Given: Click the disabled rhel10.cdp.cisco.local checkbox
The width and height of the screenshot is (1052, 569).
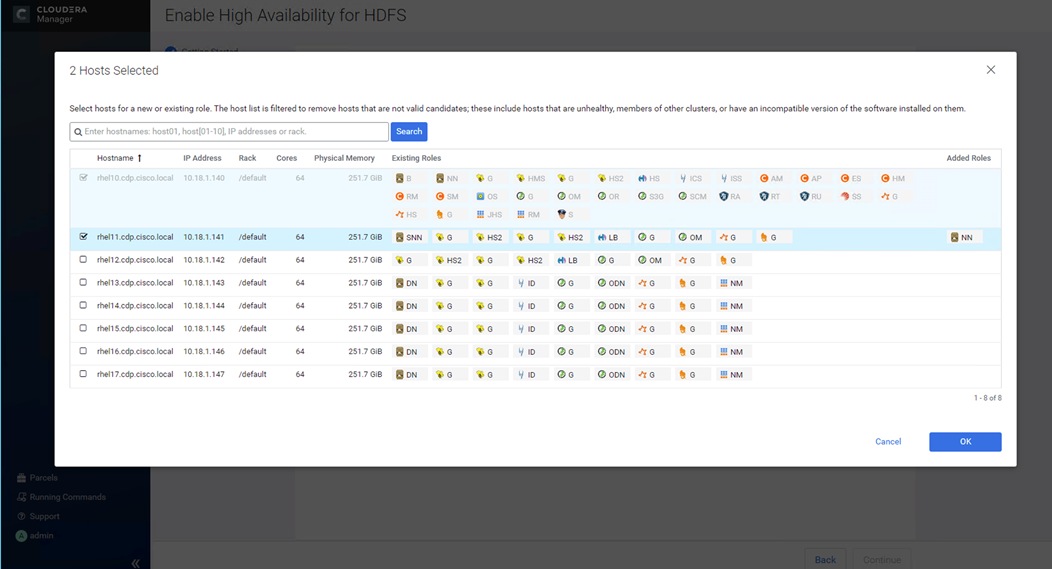Looking at the screenshot, I should tap(83, 178).
